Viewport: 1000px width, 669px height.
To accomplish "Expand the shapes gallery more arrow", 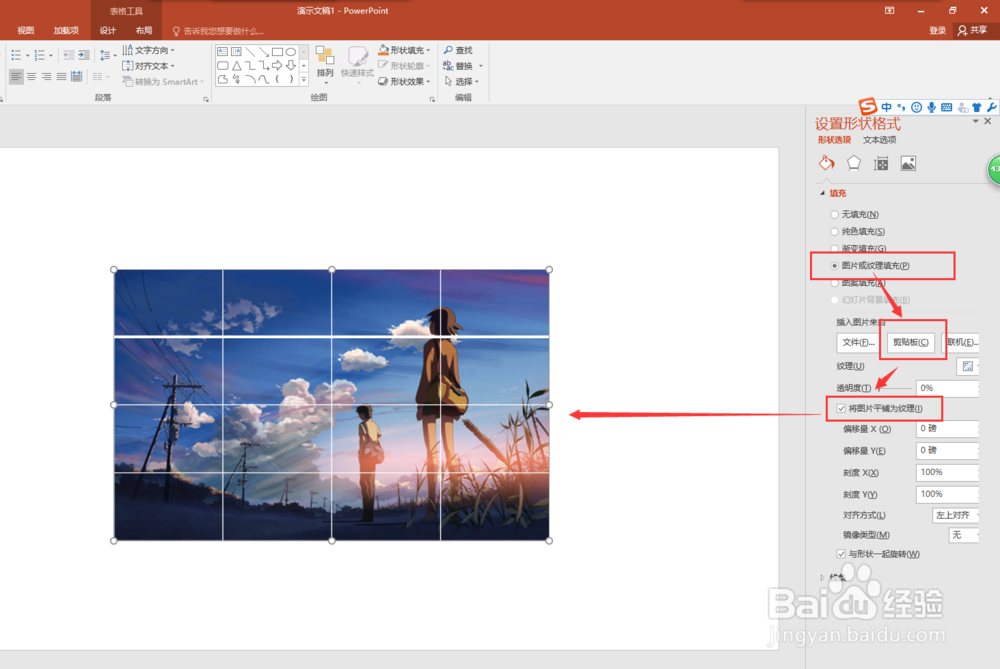I will coord(304,80).
